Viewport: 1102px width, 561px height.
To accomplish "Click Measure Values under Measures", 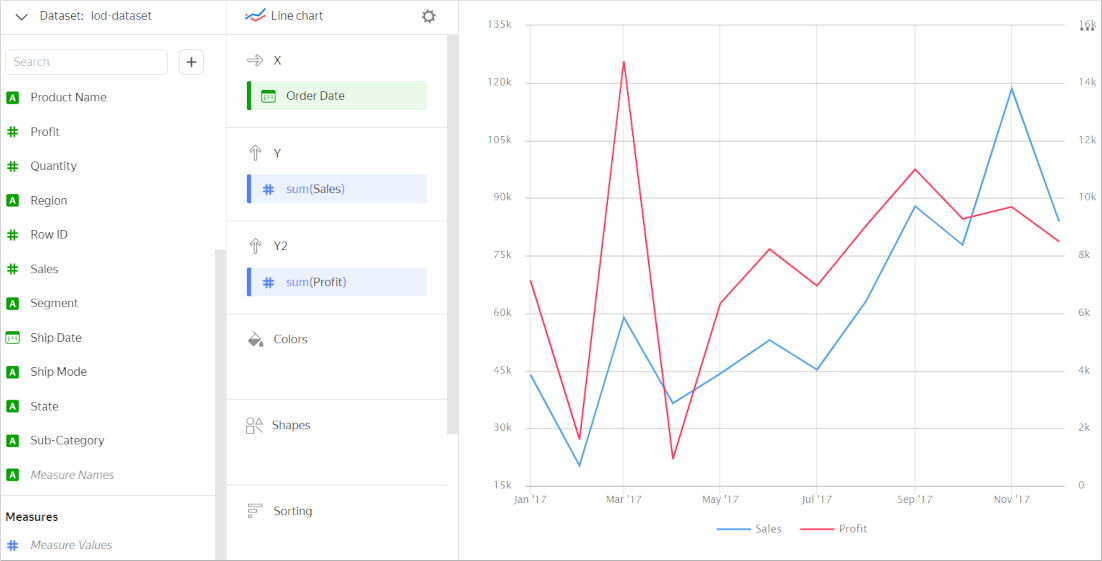I will pyautogui.click(x=71, y=545).
